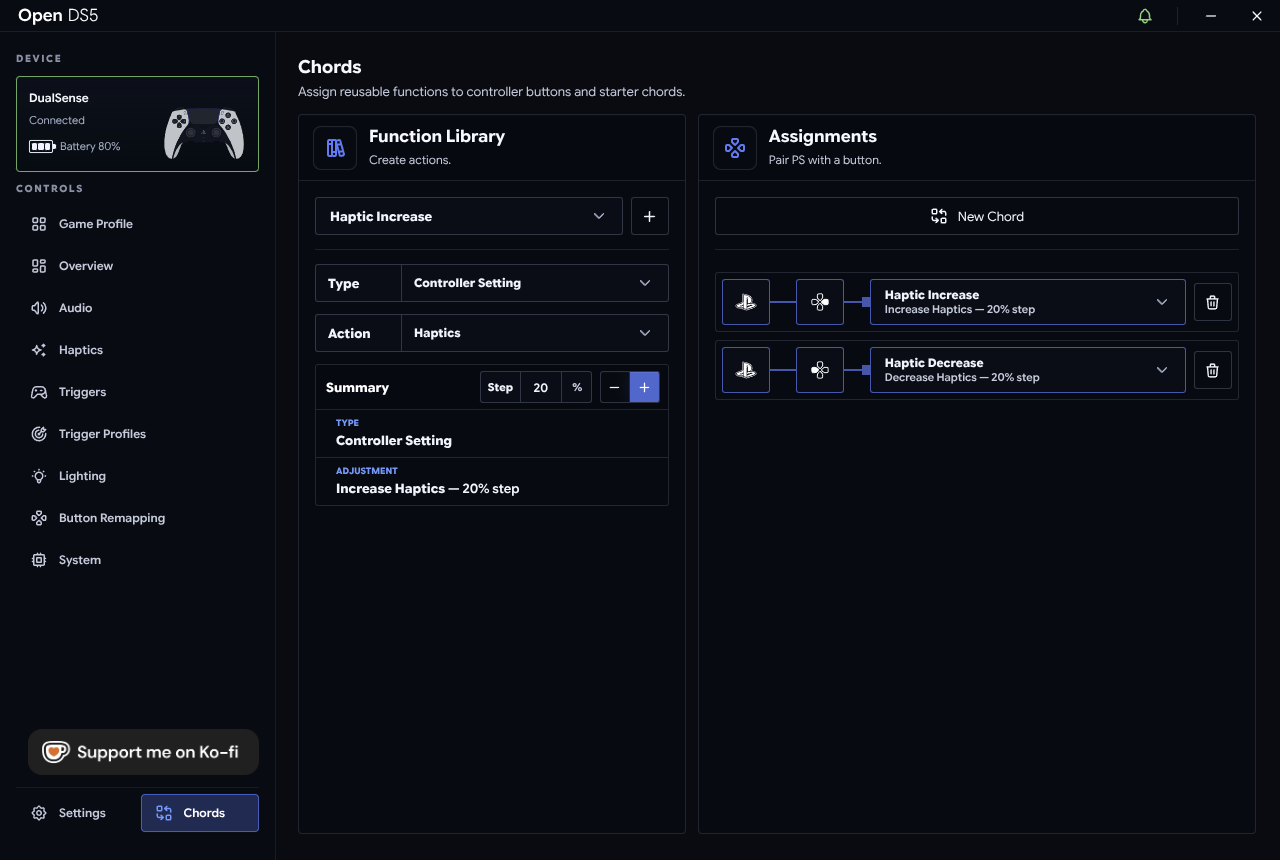Screen dimensions: 1280x860
Task: Select the plus increase adjustment toggle
Action: [x=644, y=387]
